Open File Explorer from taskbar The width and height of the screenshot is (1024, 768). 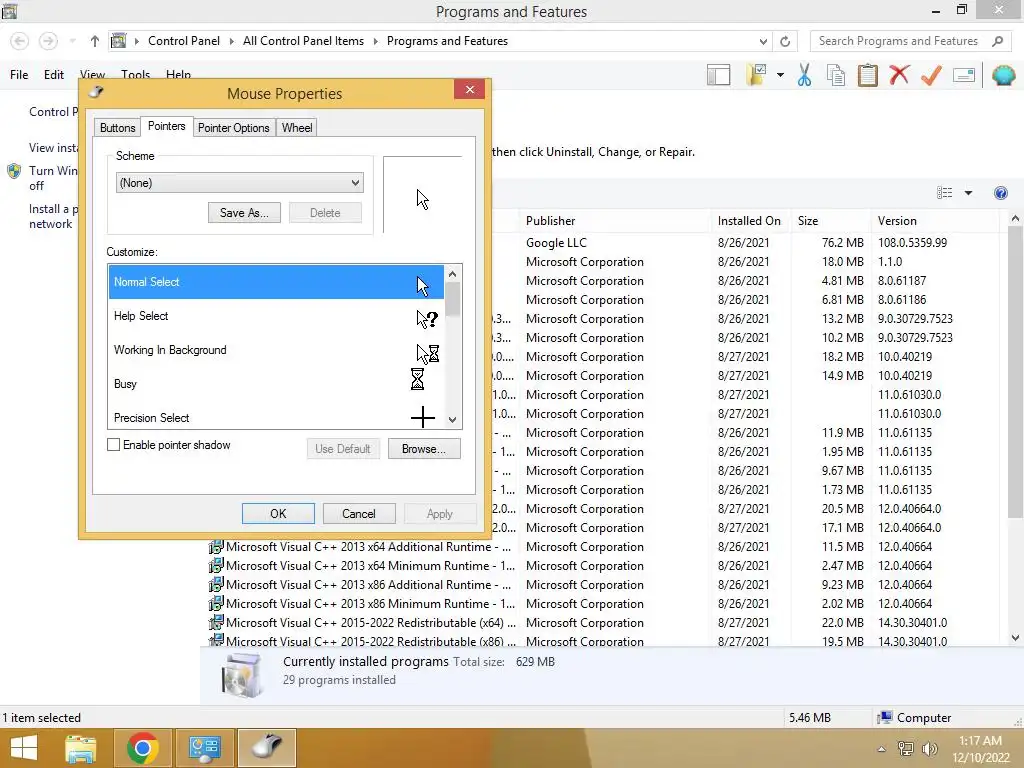(81, 748)
